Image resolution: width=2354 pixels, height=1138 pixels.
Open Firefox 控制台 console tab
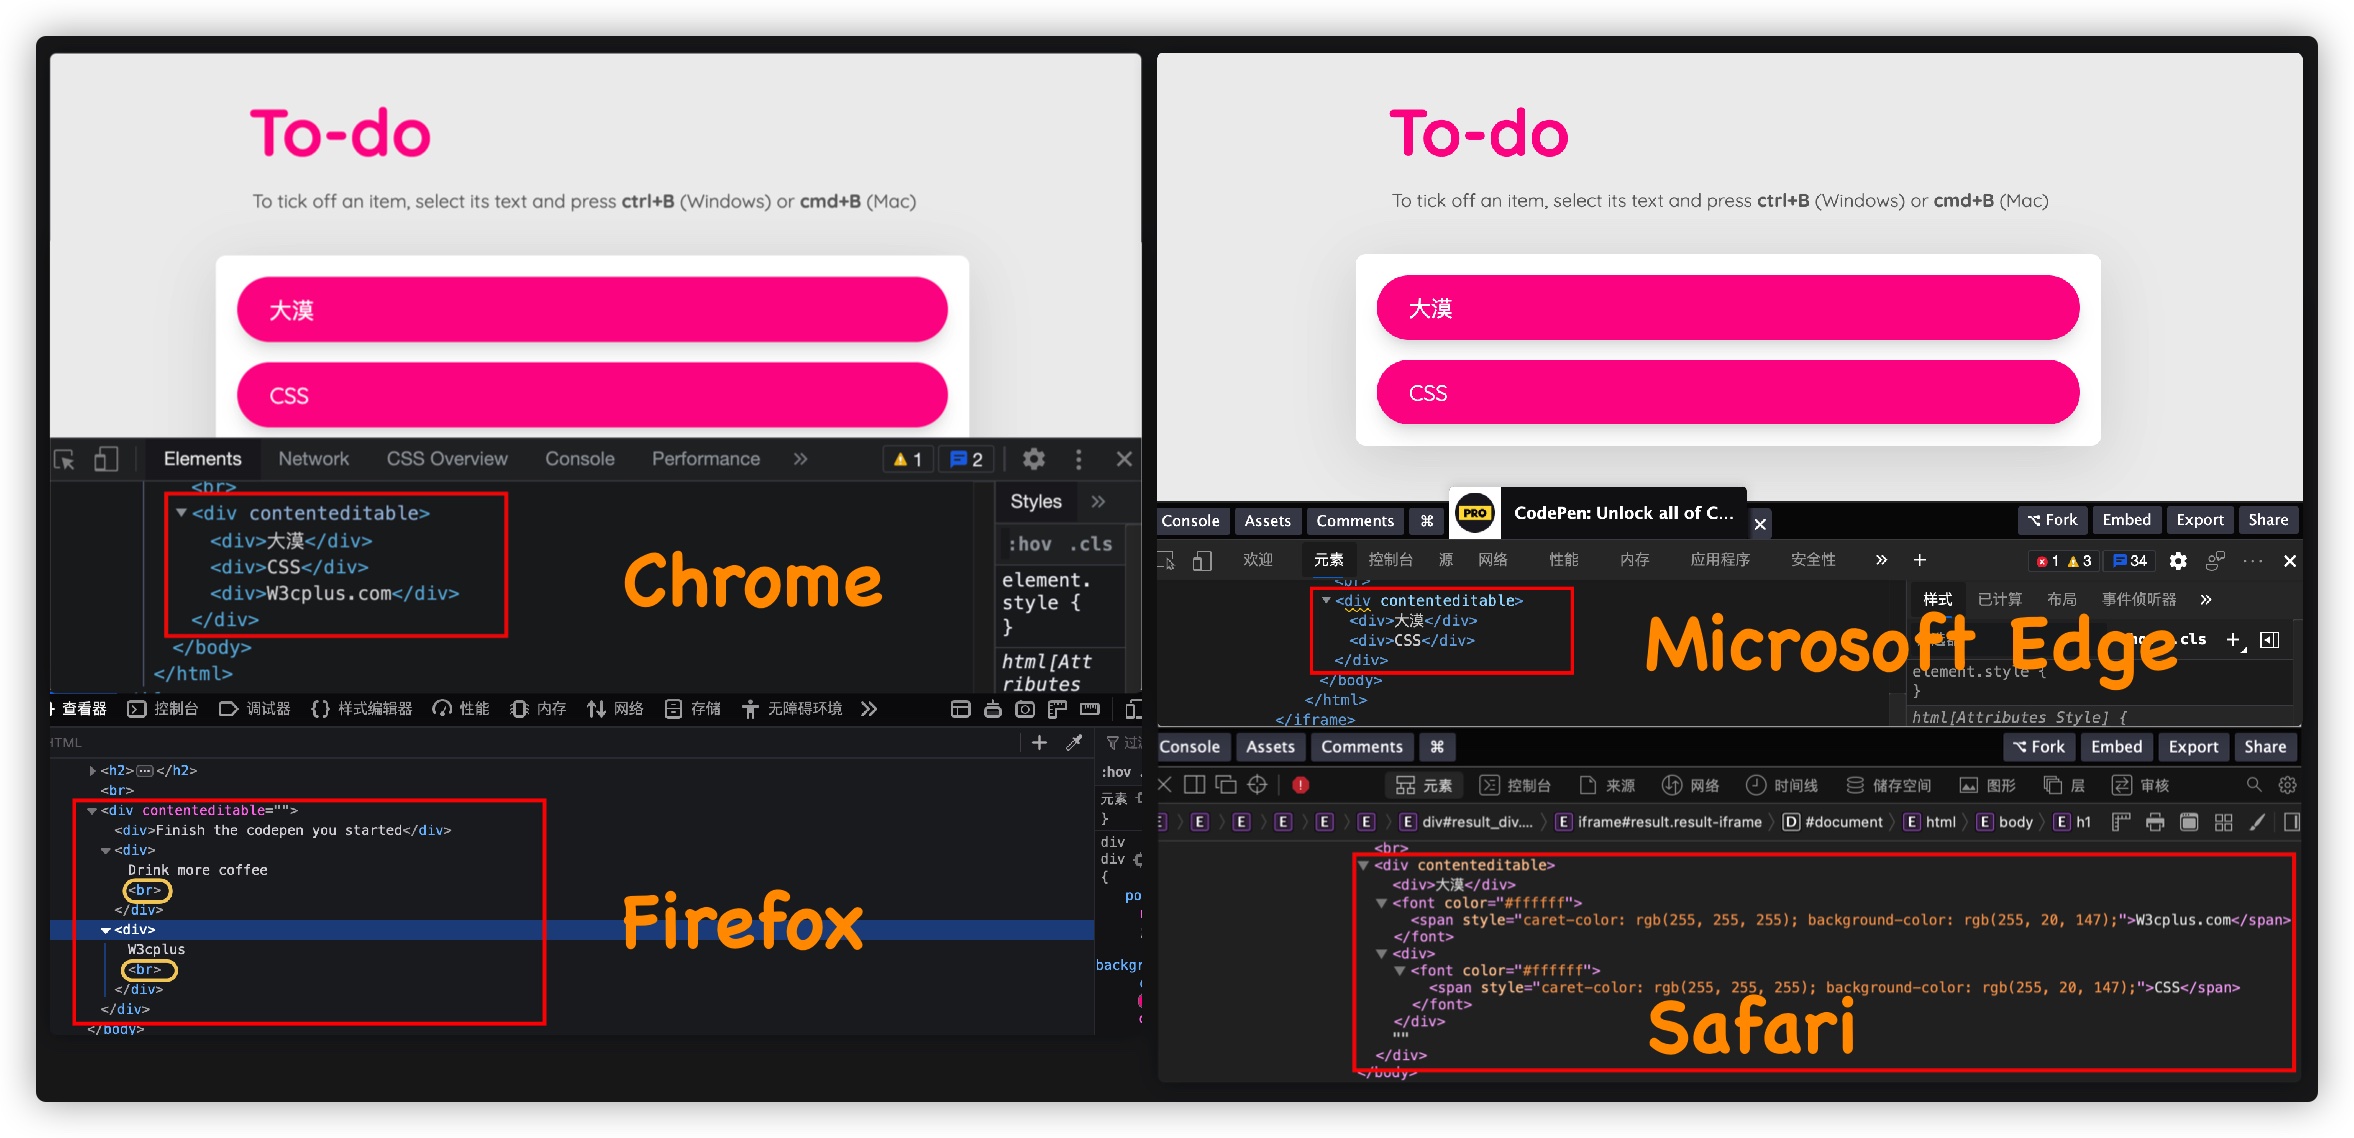pyautogui.click(x=163, y=709)
